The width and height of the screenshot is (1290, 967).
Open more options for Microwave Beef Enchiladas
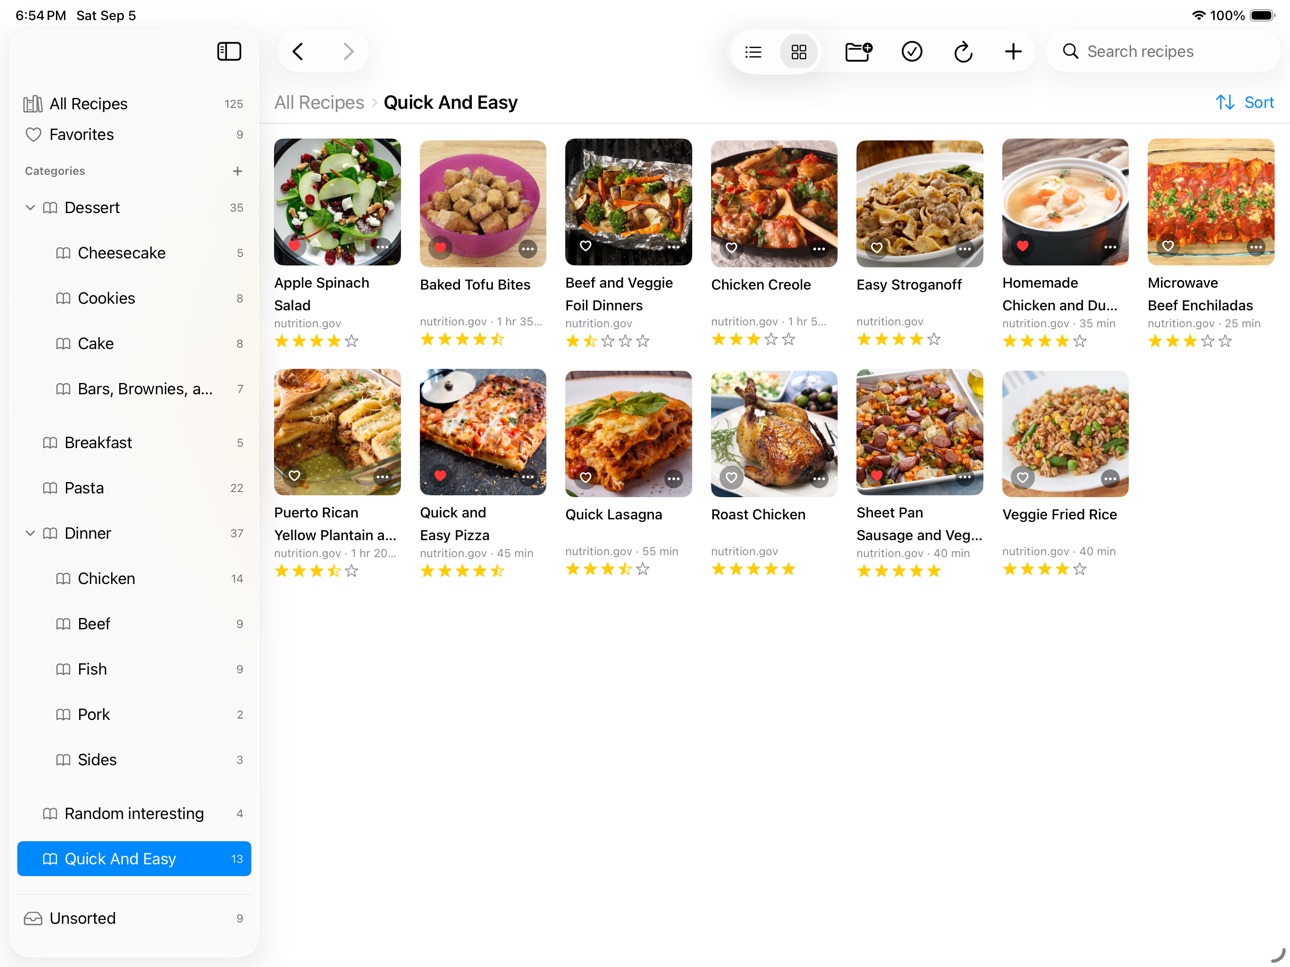1256,246
